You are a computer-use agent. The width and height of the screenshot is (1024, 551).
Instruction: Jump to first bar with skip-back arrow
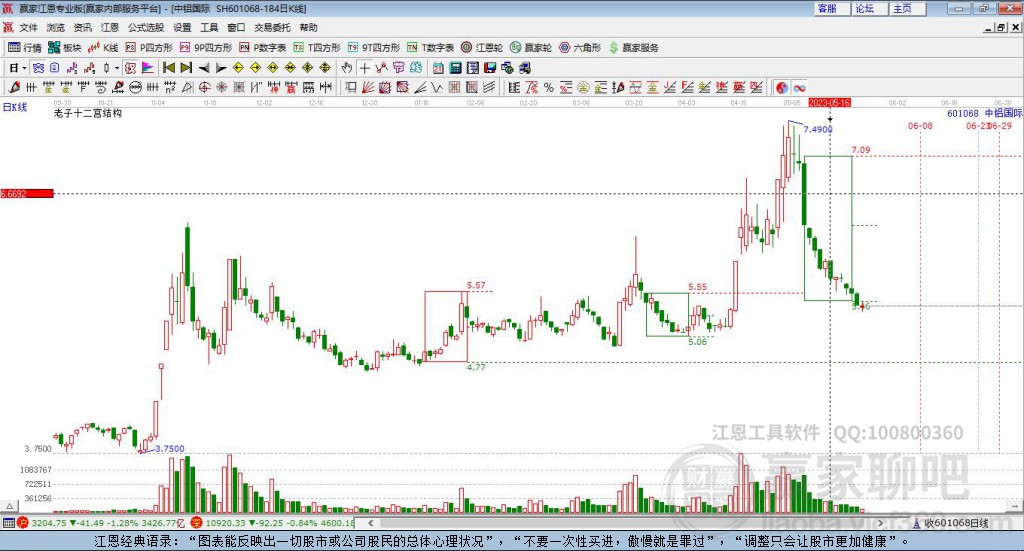(169, 68)
